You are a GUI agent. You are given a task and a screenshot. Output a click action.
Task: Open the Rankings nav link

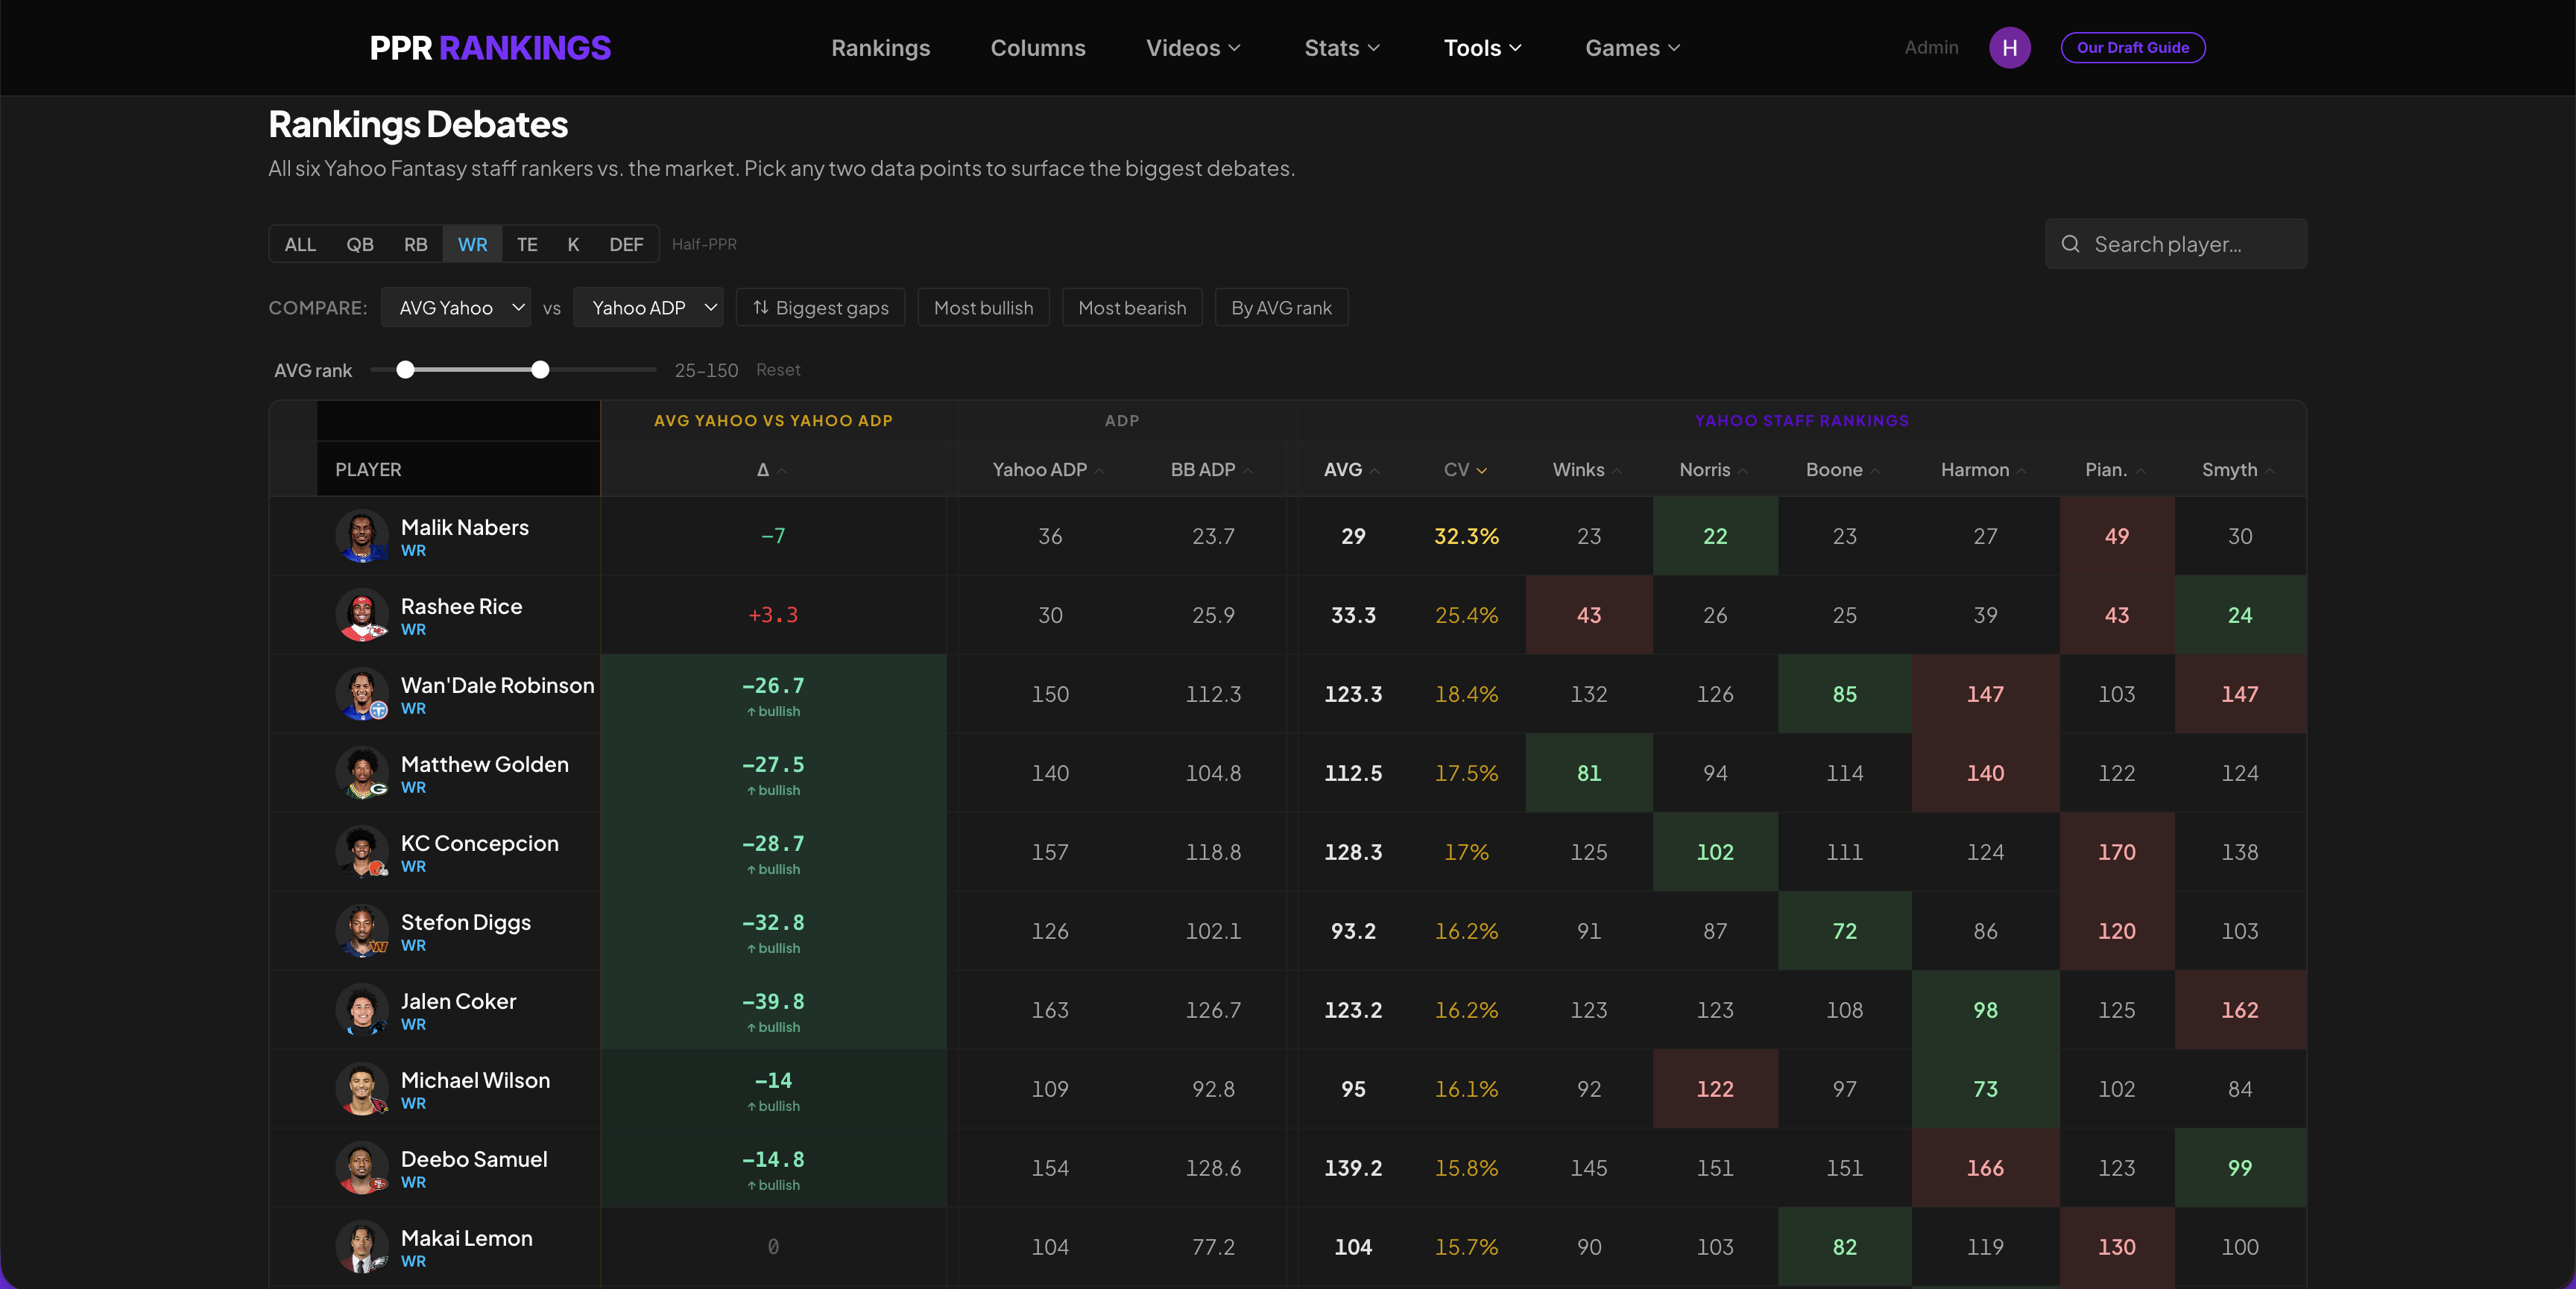880,48
